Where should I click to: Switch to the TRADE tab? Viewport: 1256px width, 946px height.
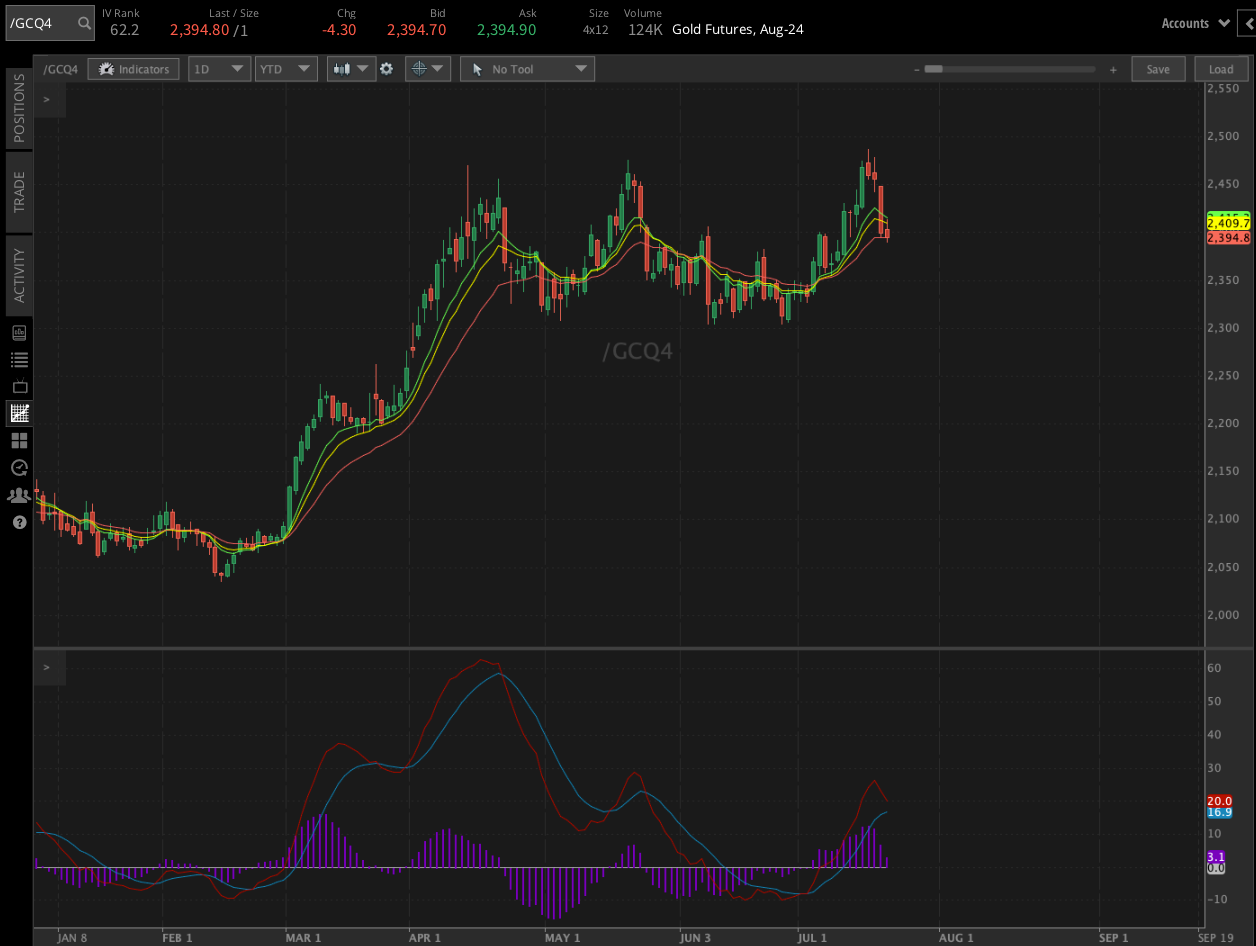coord(17,191)
